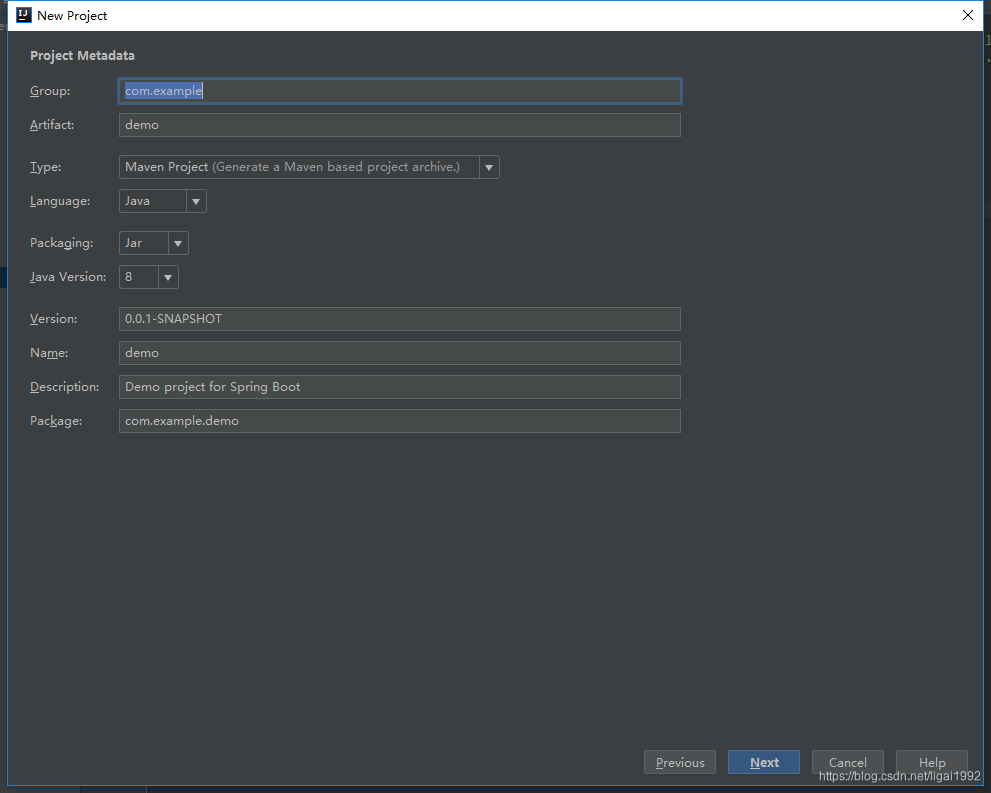Open the Type dropdown arrow
This screenshot has height=793, width=991.
tap(489, 167)
